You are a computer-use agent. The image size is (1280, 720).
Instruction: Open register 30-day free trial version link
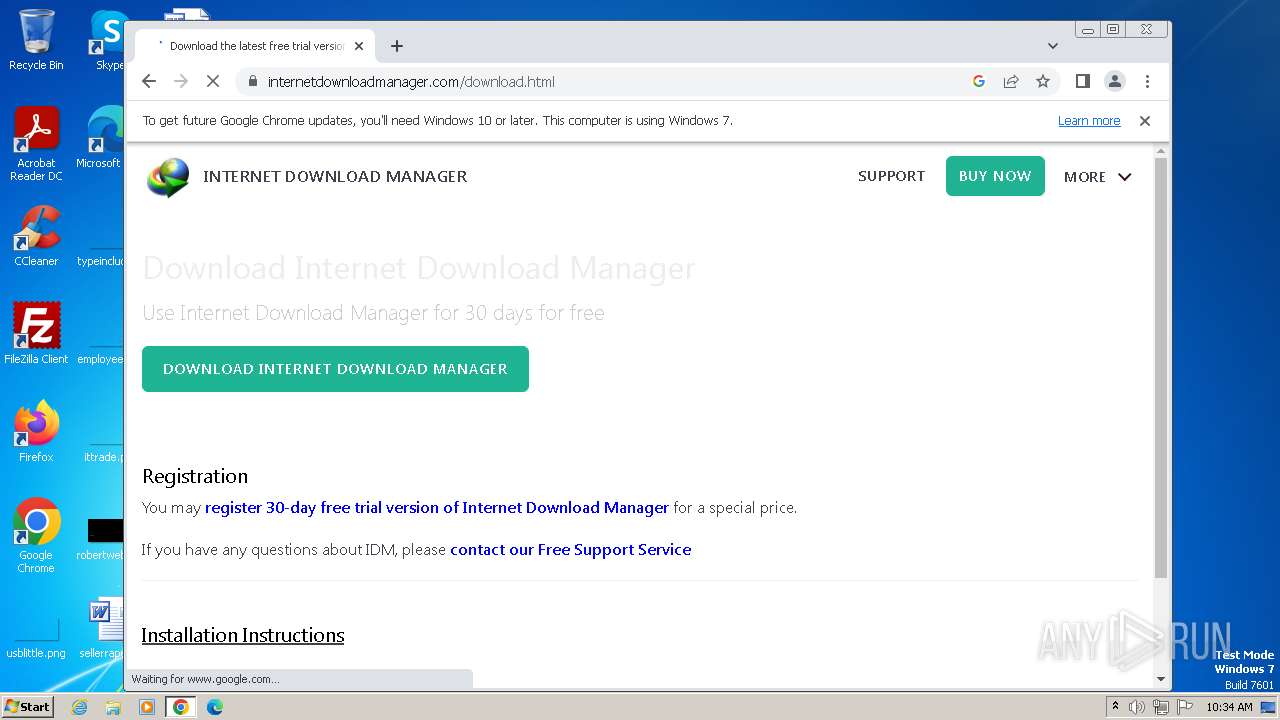coord(437,508)
